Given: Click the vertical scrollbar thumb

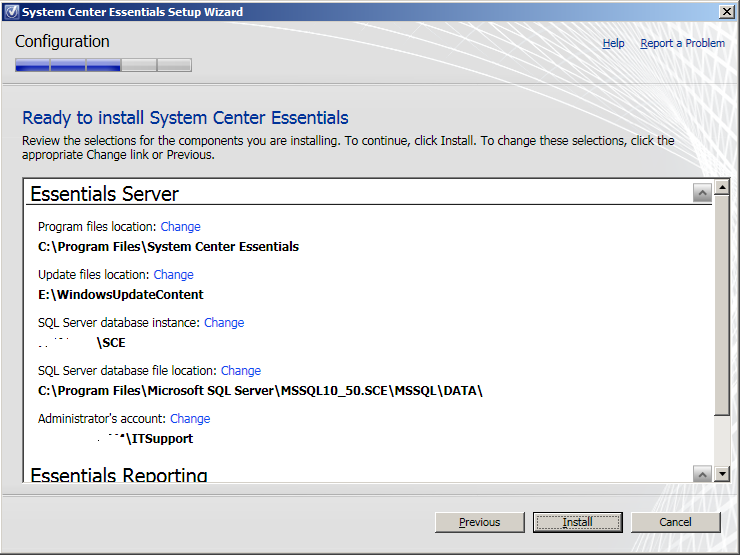Looking at the screenshot, I should 723,300.
